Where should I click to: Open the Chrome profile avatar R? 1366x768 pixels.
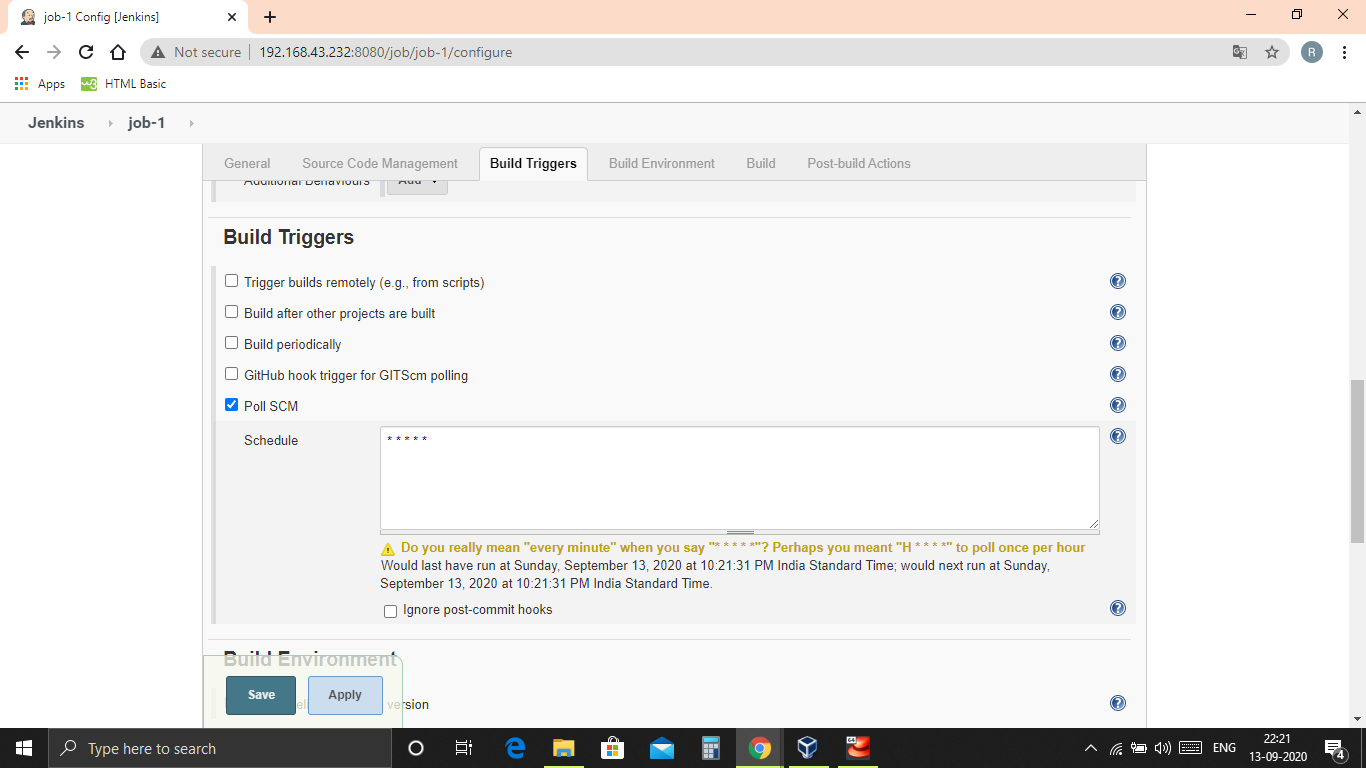point(1312,52)
